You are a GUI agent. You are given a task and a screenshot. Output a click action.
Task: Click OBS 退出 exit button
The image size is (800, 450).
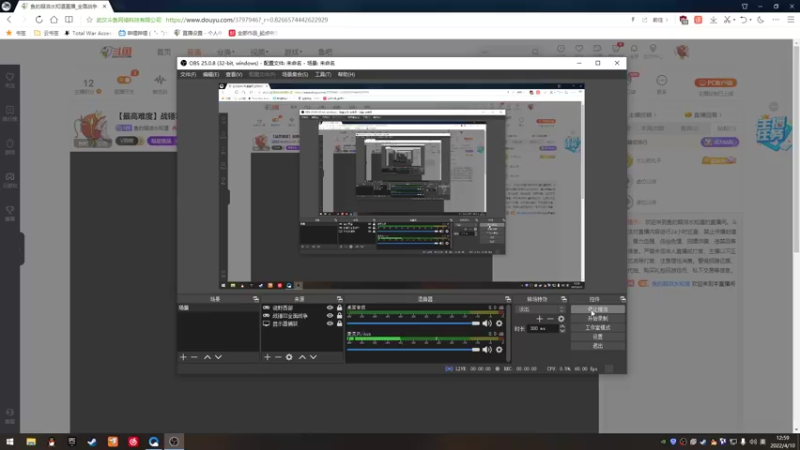point(597,346)
